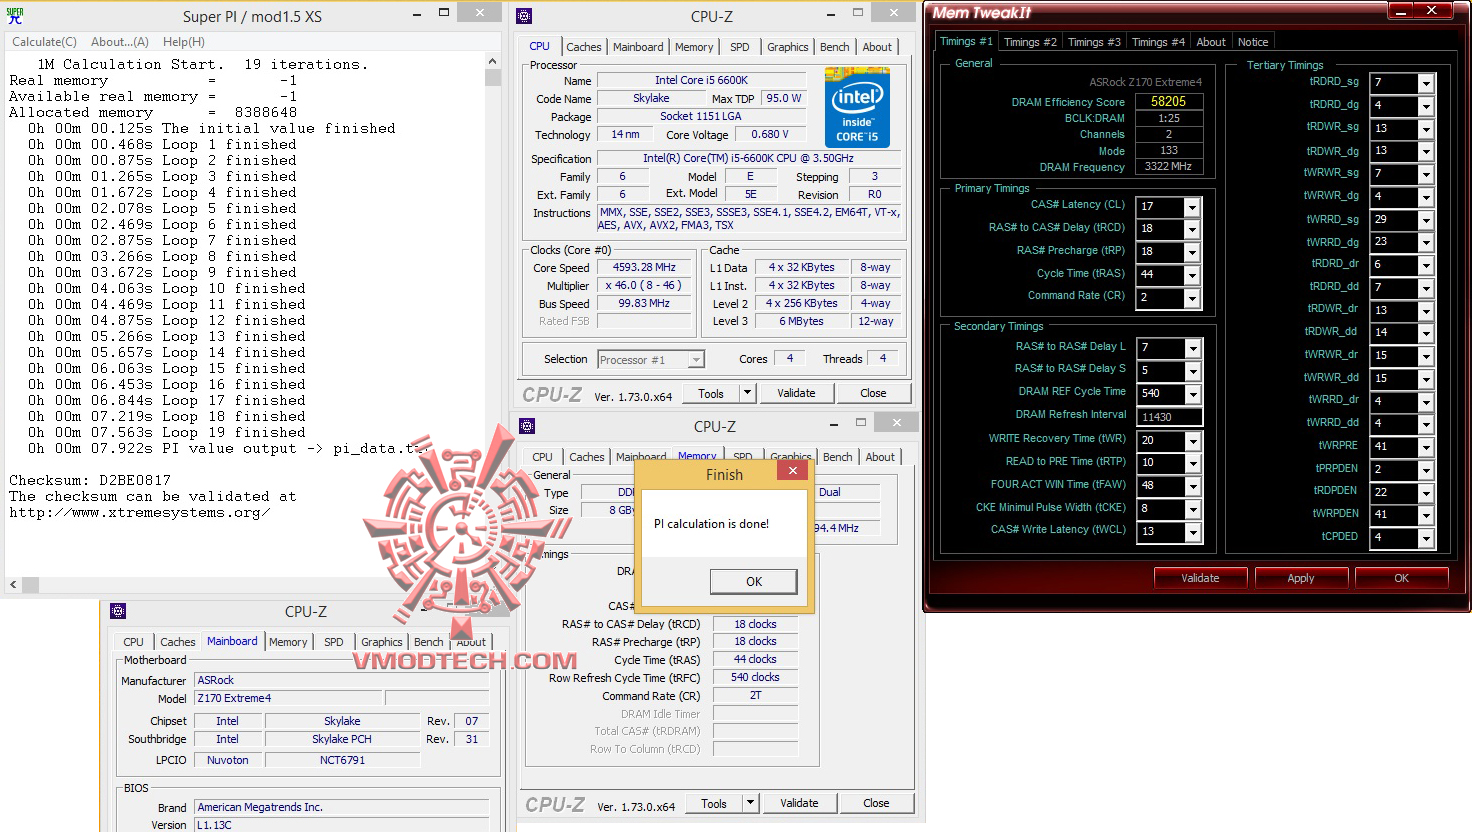
Task: Switch to Caches tab in top CPU-Z window
Action: click(584, 47)
